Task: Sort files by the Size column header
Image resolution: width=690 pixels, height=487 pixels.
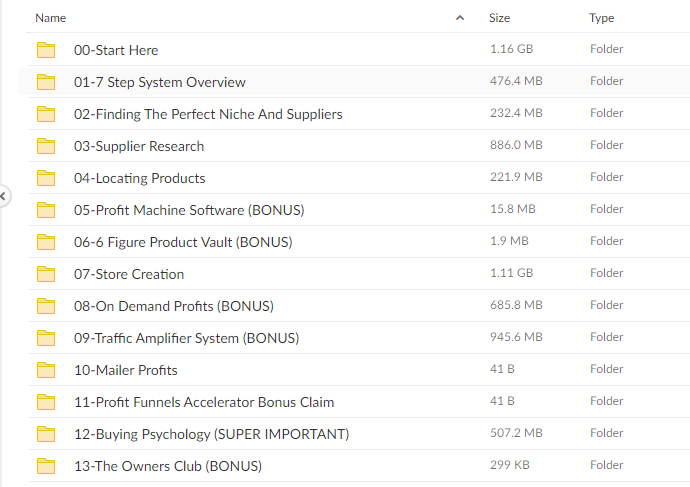Action: [499, 18]
